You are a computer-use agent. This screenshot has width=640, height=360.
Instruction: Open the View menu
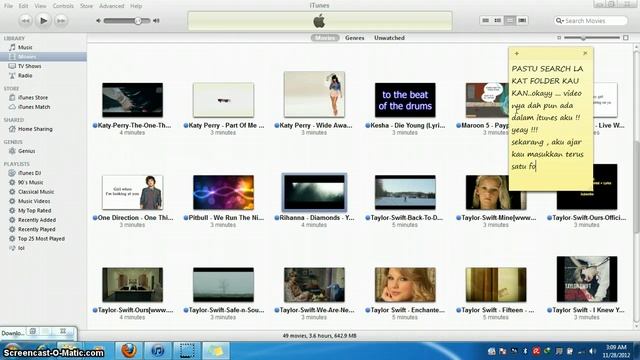[40, 6]
